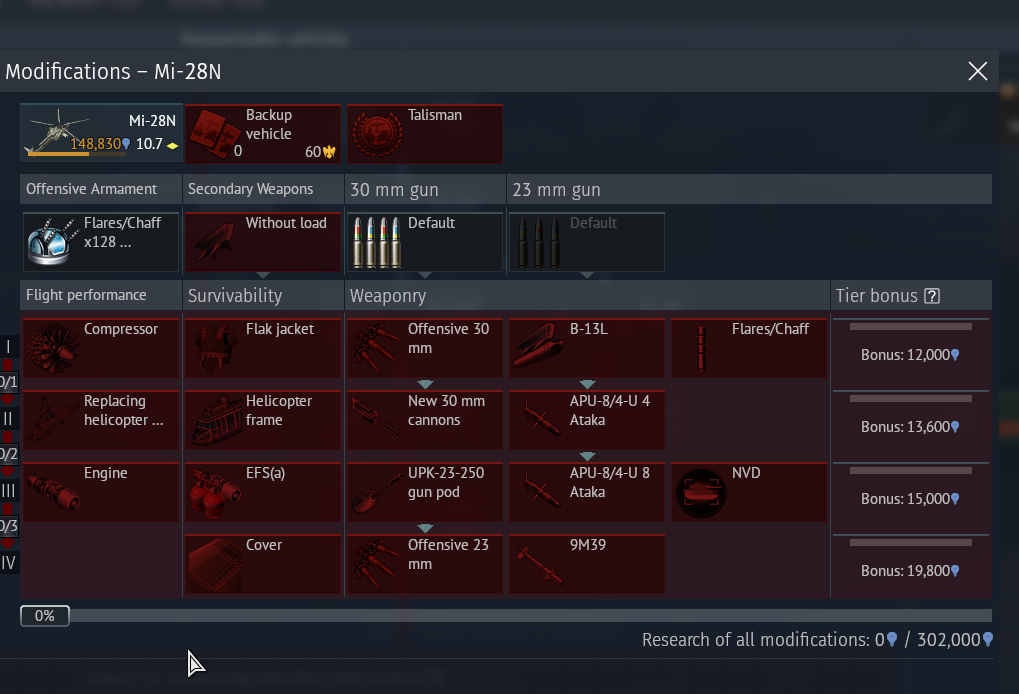
Task: Click the Engine modification icon
Action: [53, 493]
